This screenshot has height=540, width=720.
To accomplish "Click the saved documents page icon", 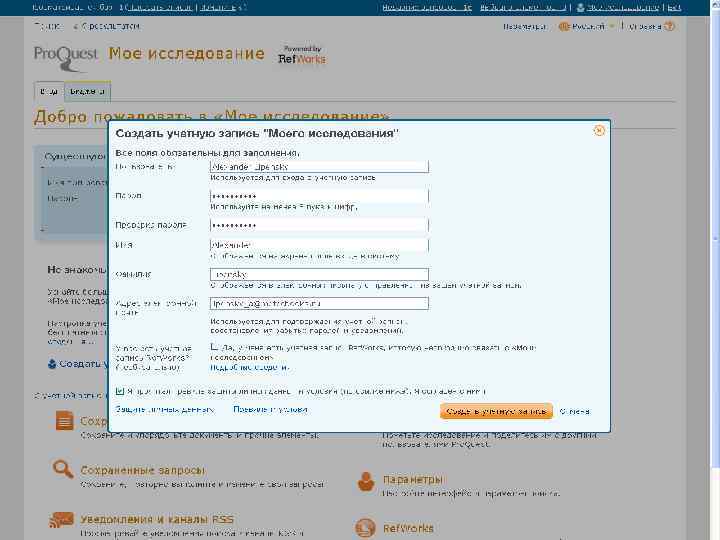I will (64, 421).
